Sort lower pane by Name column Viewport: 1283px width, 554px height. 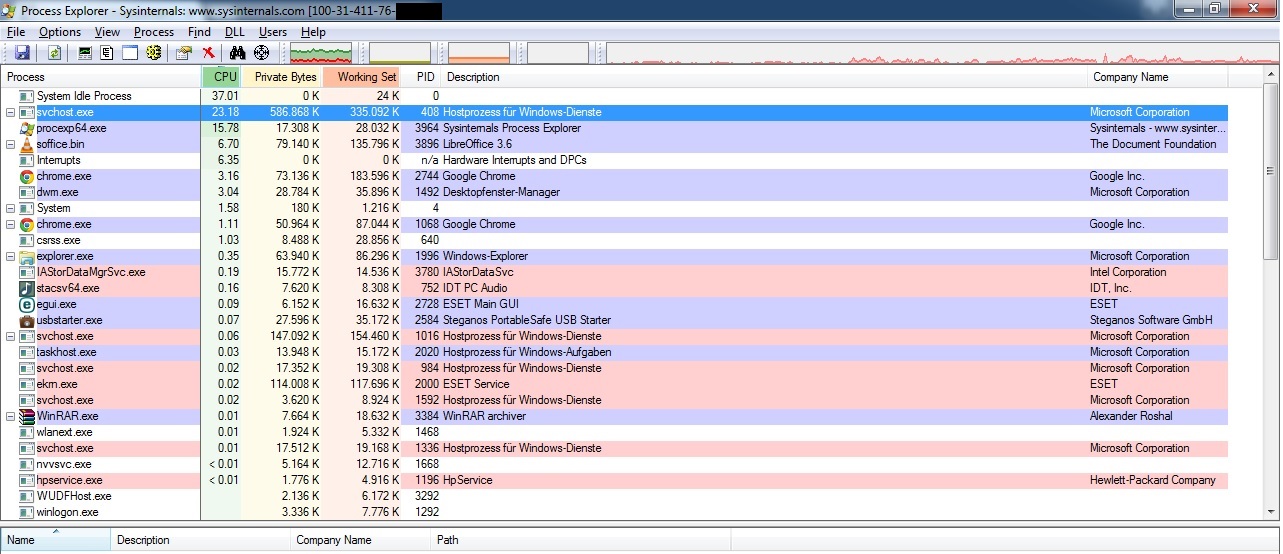[55, 540]
